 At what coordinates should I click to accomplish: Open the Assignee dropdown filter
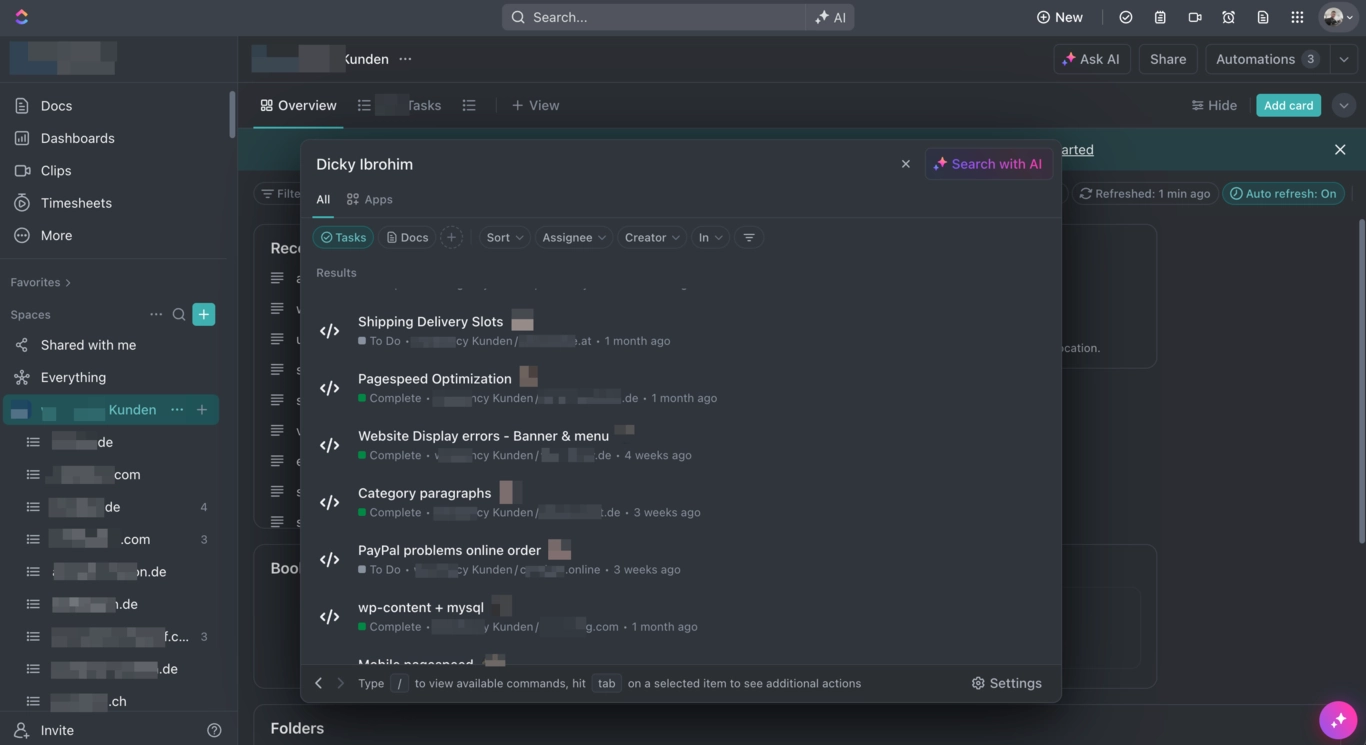tap(574, 237)
